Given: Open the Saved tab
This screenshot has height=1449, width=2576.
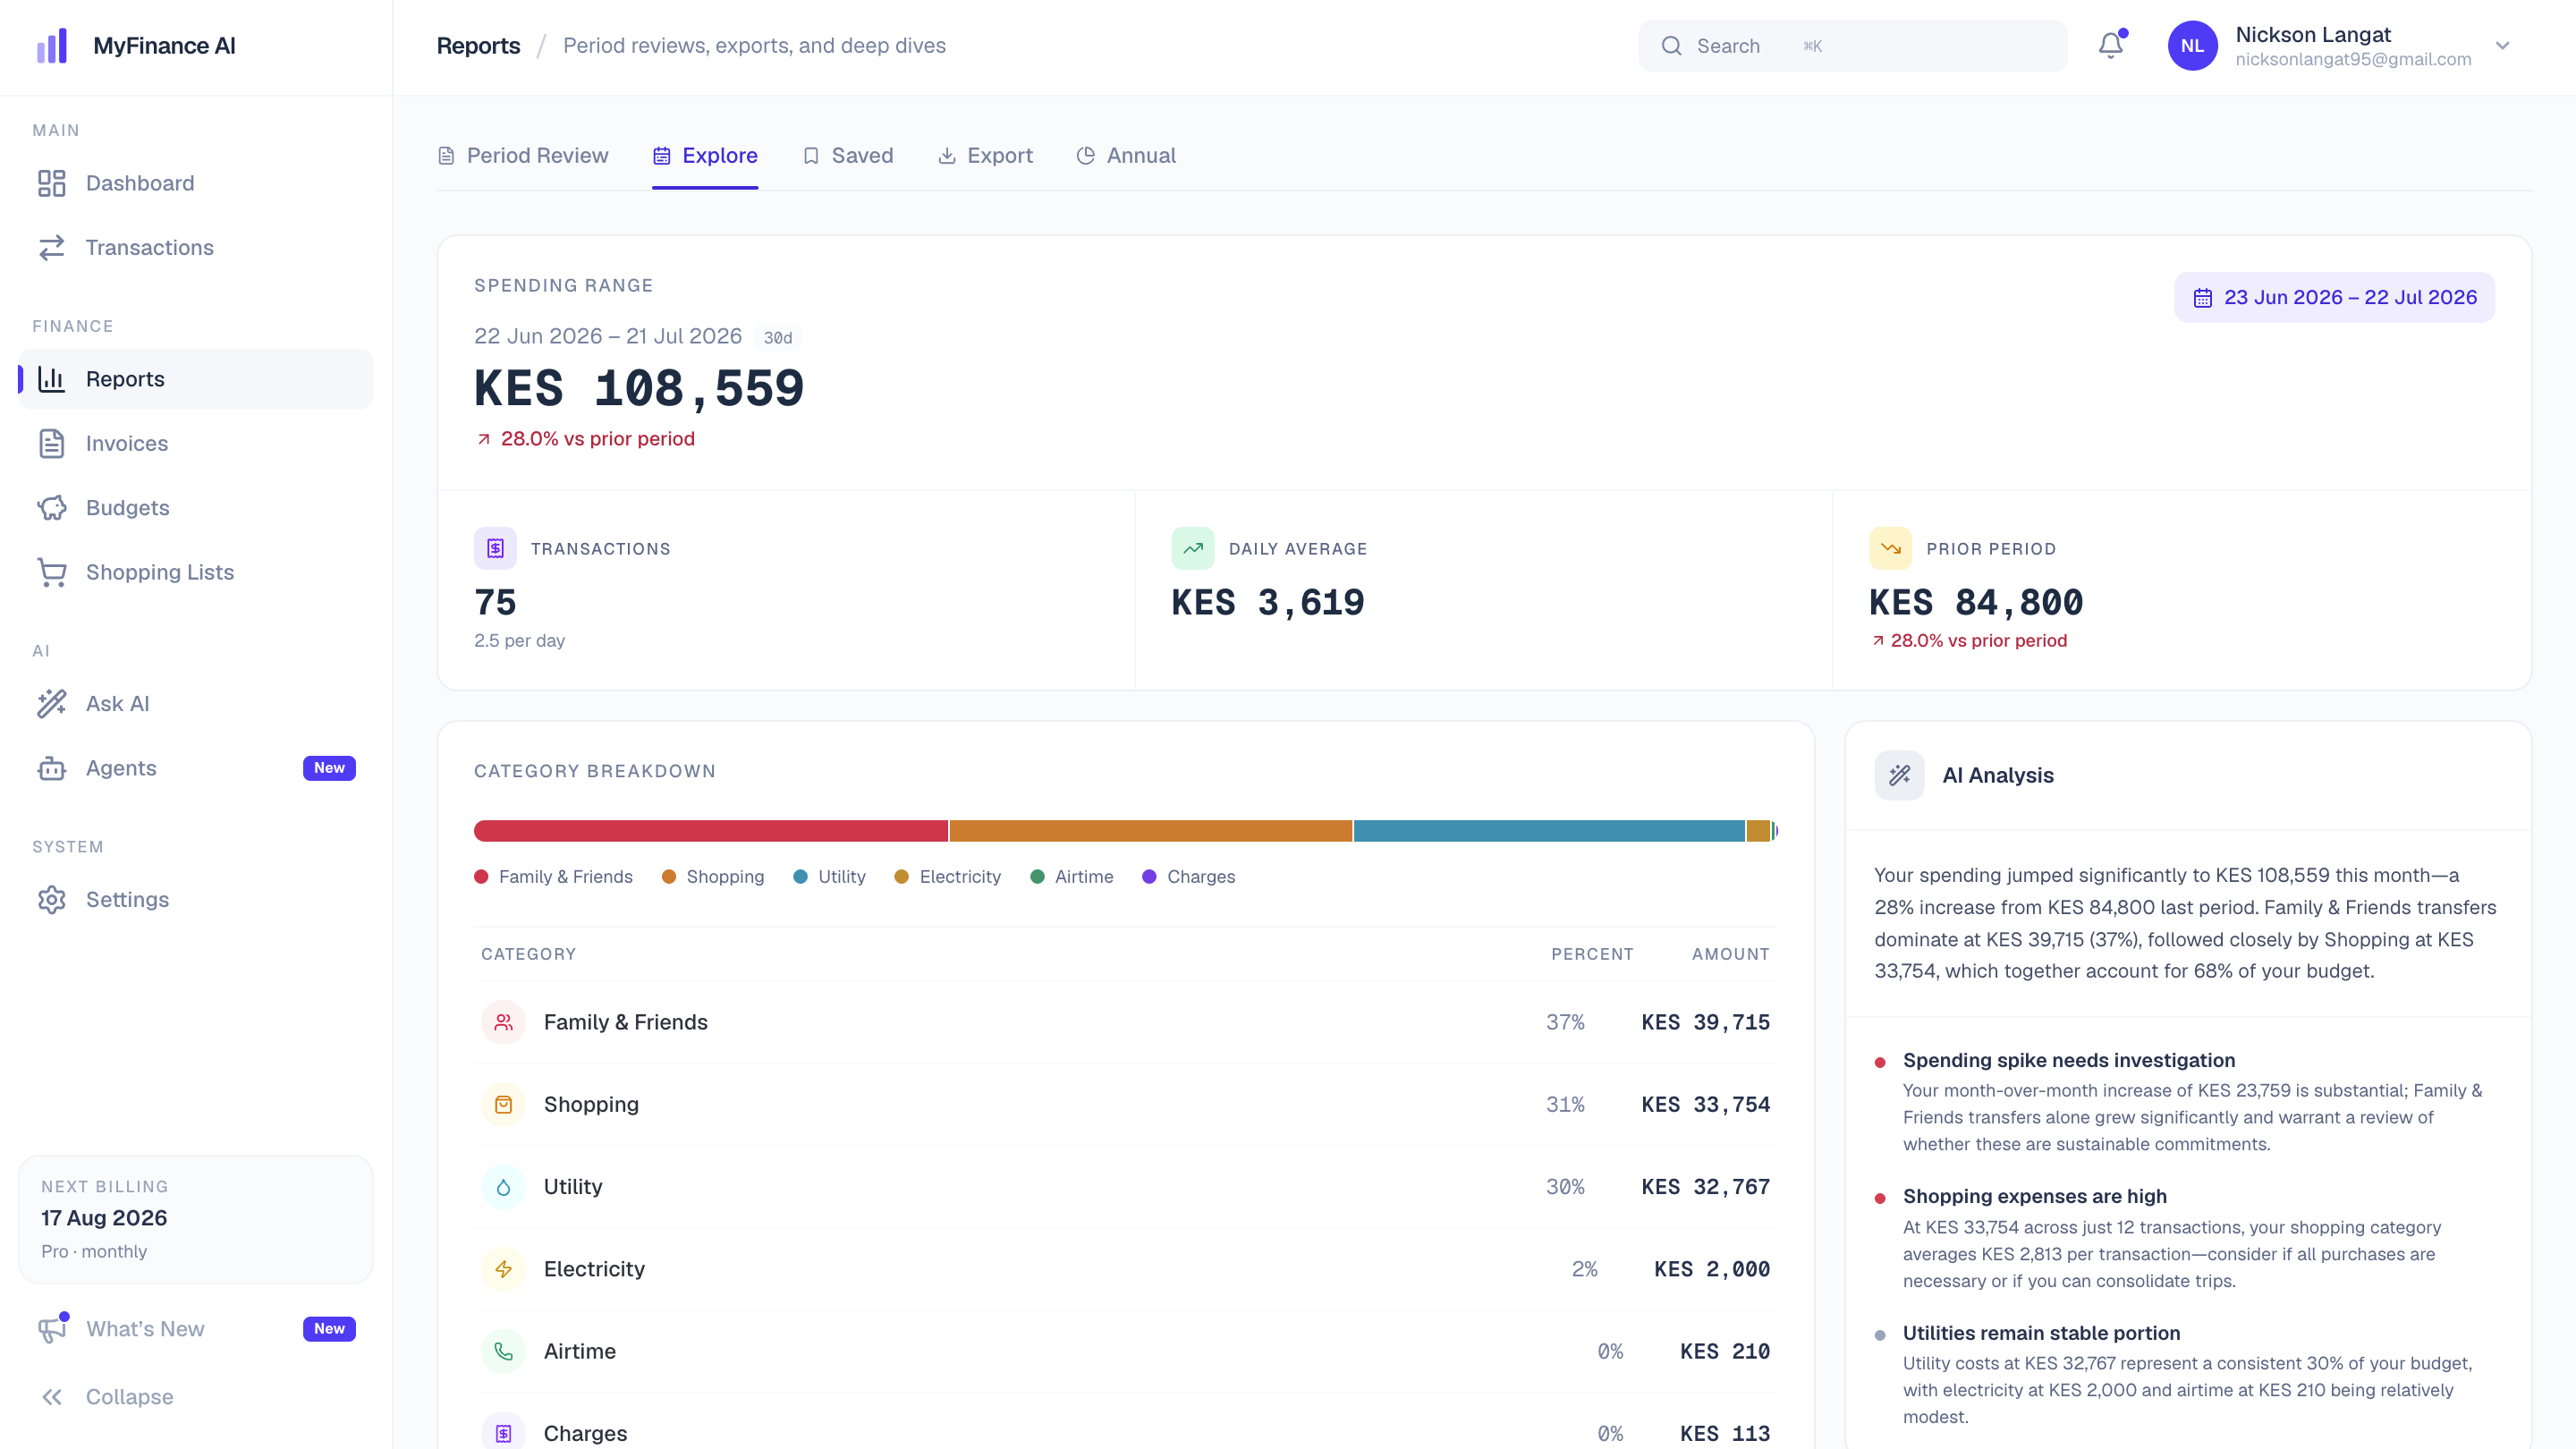Looking at the screenshot, I should click(x=848, y=156).
